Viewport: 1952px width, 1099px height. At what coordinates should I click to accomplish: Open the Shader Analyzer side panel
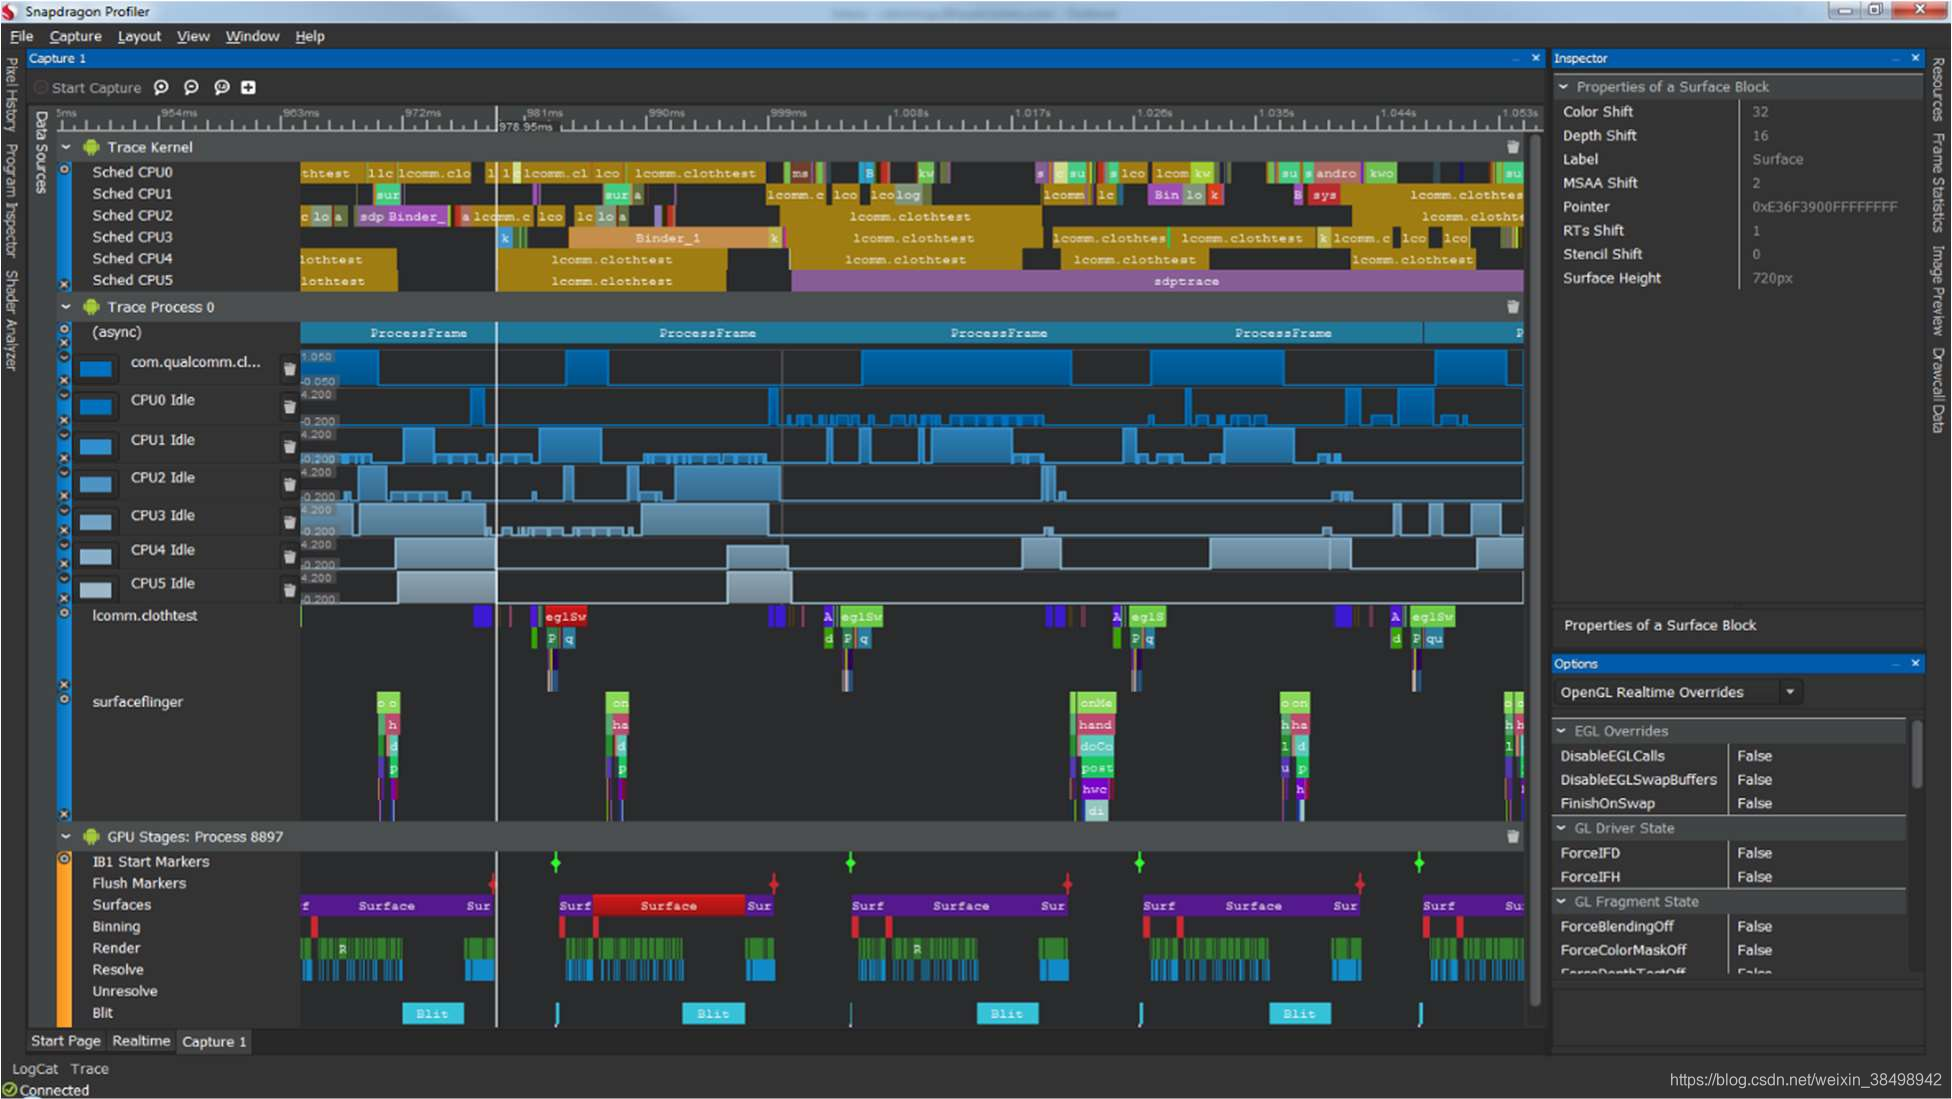(11, 320)
